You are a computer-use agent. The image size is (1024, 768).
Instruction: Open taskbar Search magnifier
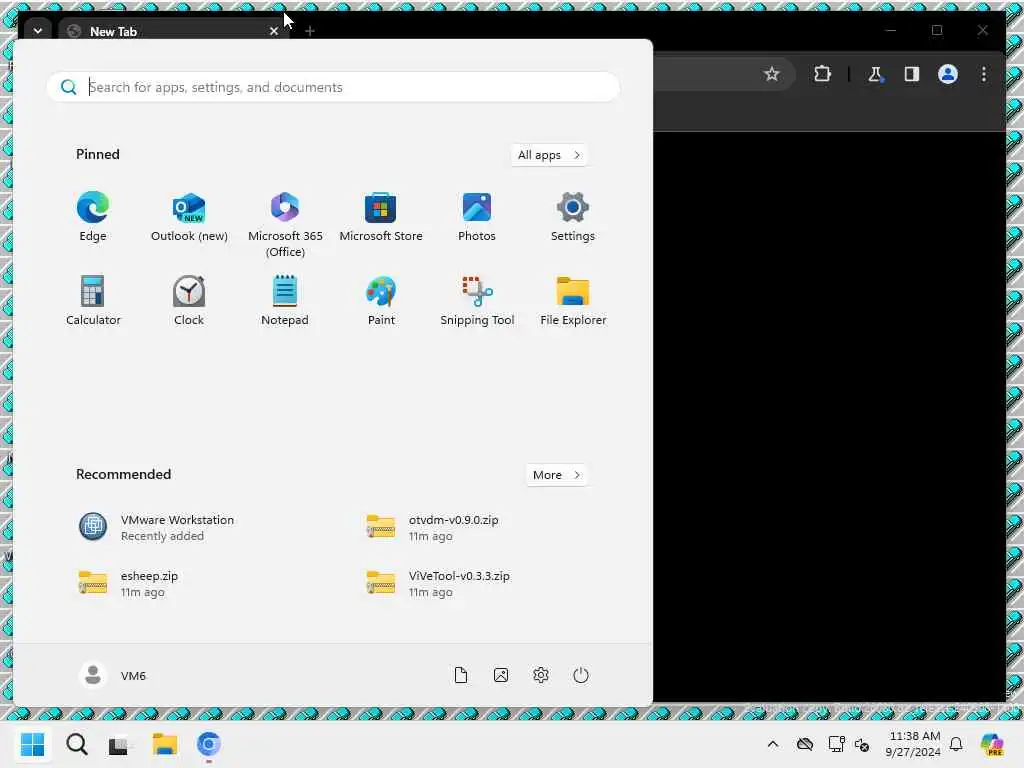point(76,744)
